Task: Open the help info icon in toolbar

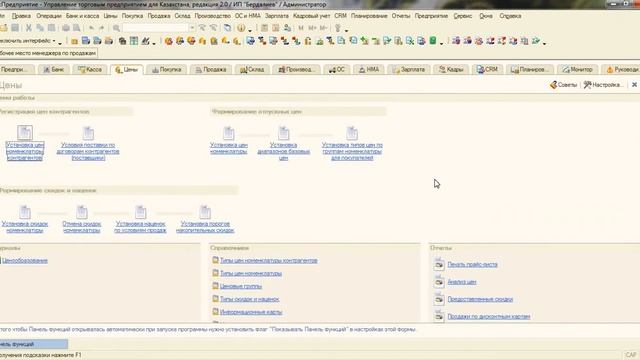Action: [241, 28]
